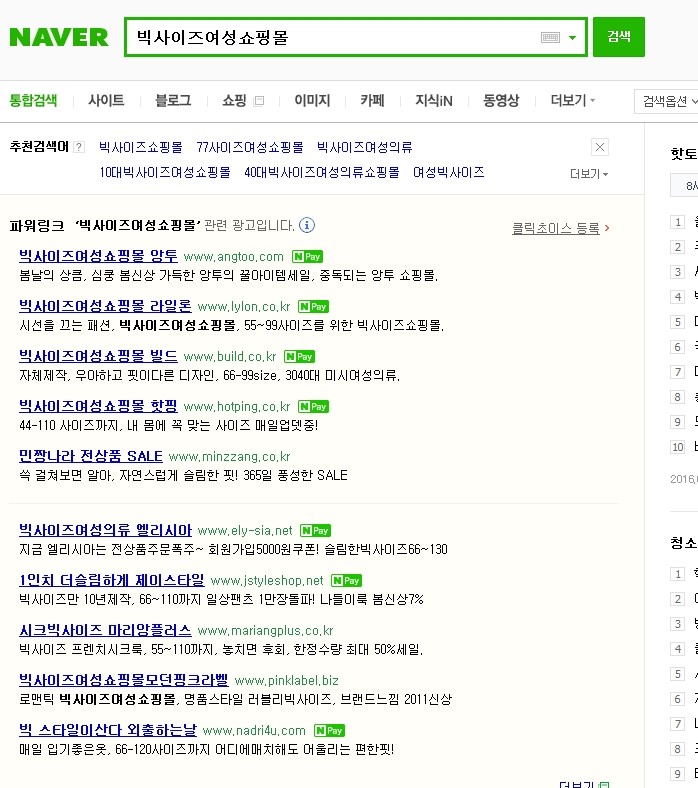Expand 더보기 in recommended keywords
Viewport: 698px width, 788px height.
click(x=588, y=174)
